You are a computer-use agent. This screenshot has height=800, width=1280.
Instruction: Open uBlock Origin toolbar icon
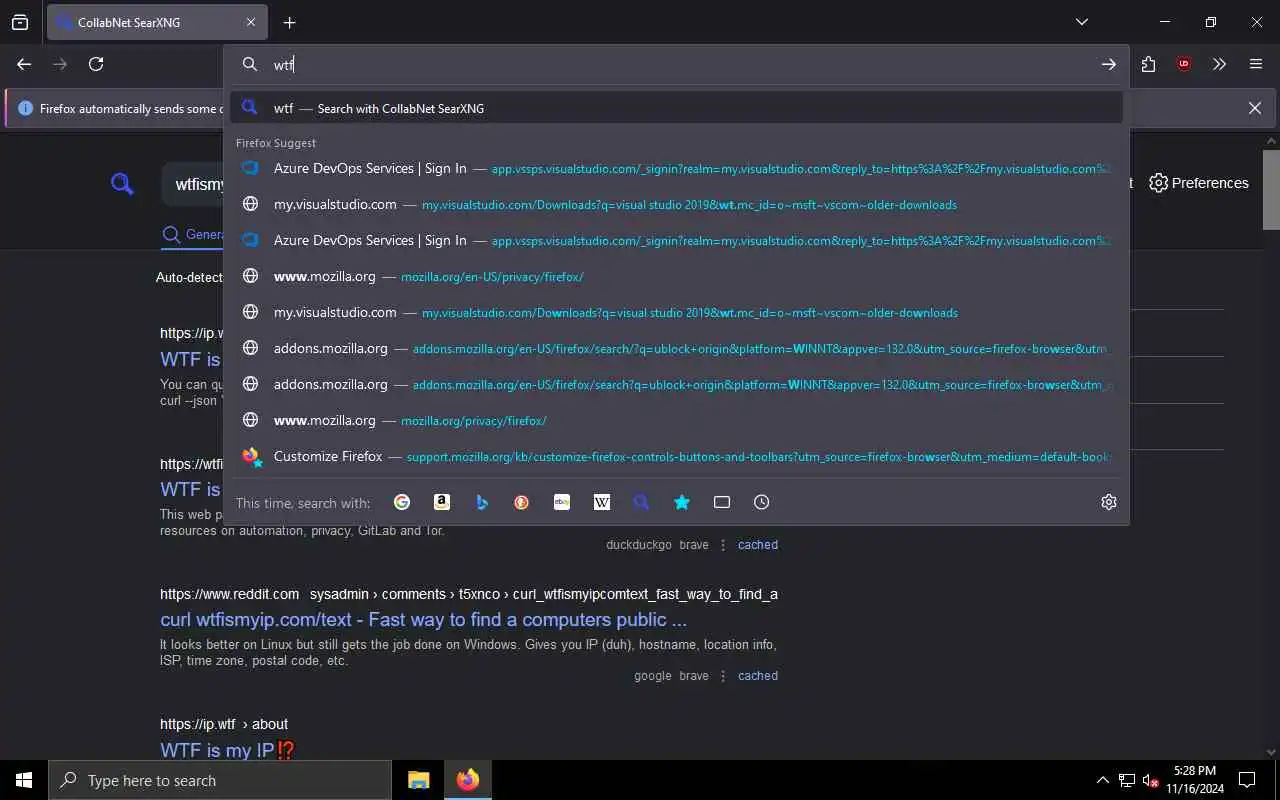click(1184, 64)
